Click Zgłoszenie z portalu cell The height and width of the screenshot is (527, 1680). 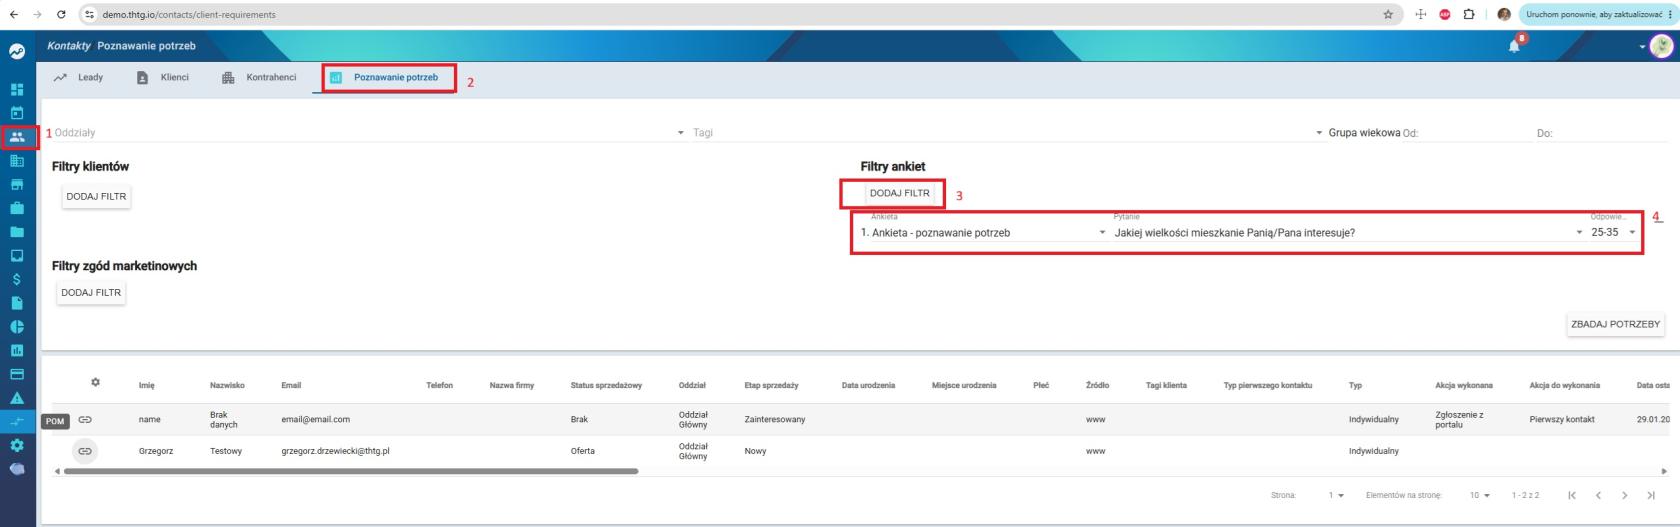pos(1459,420)
